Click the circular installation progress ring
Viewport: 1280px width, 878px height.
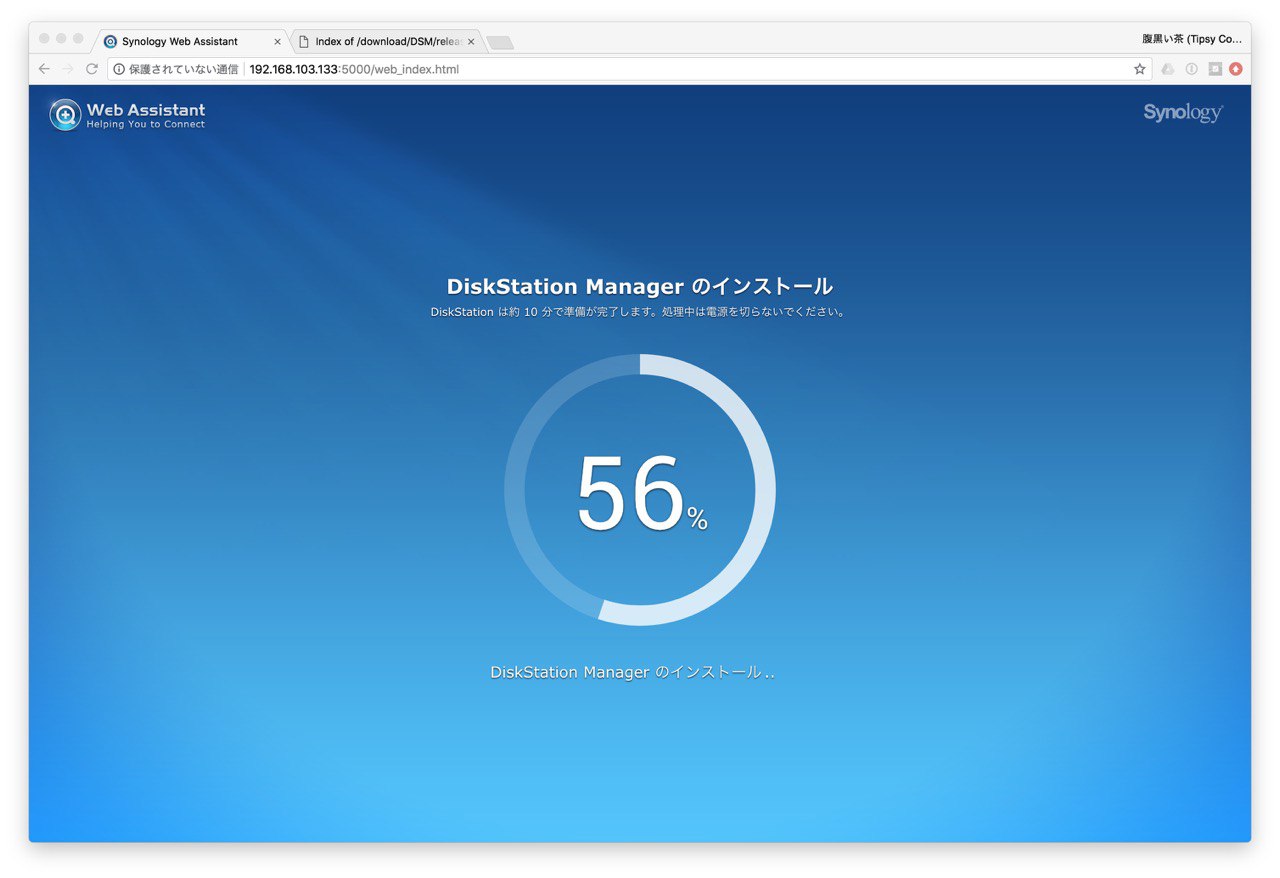point(640,490)
